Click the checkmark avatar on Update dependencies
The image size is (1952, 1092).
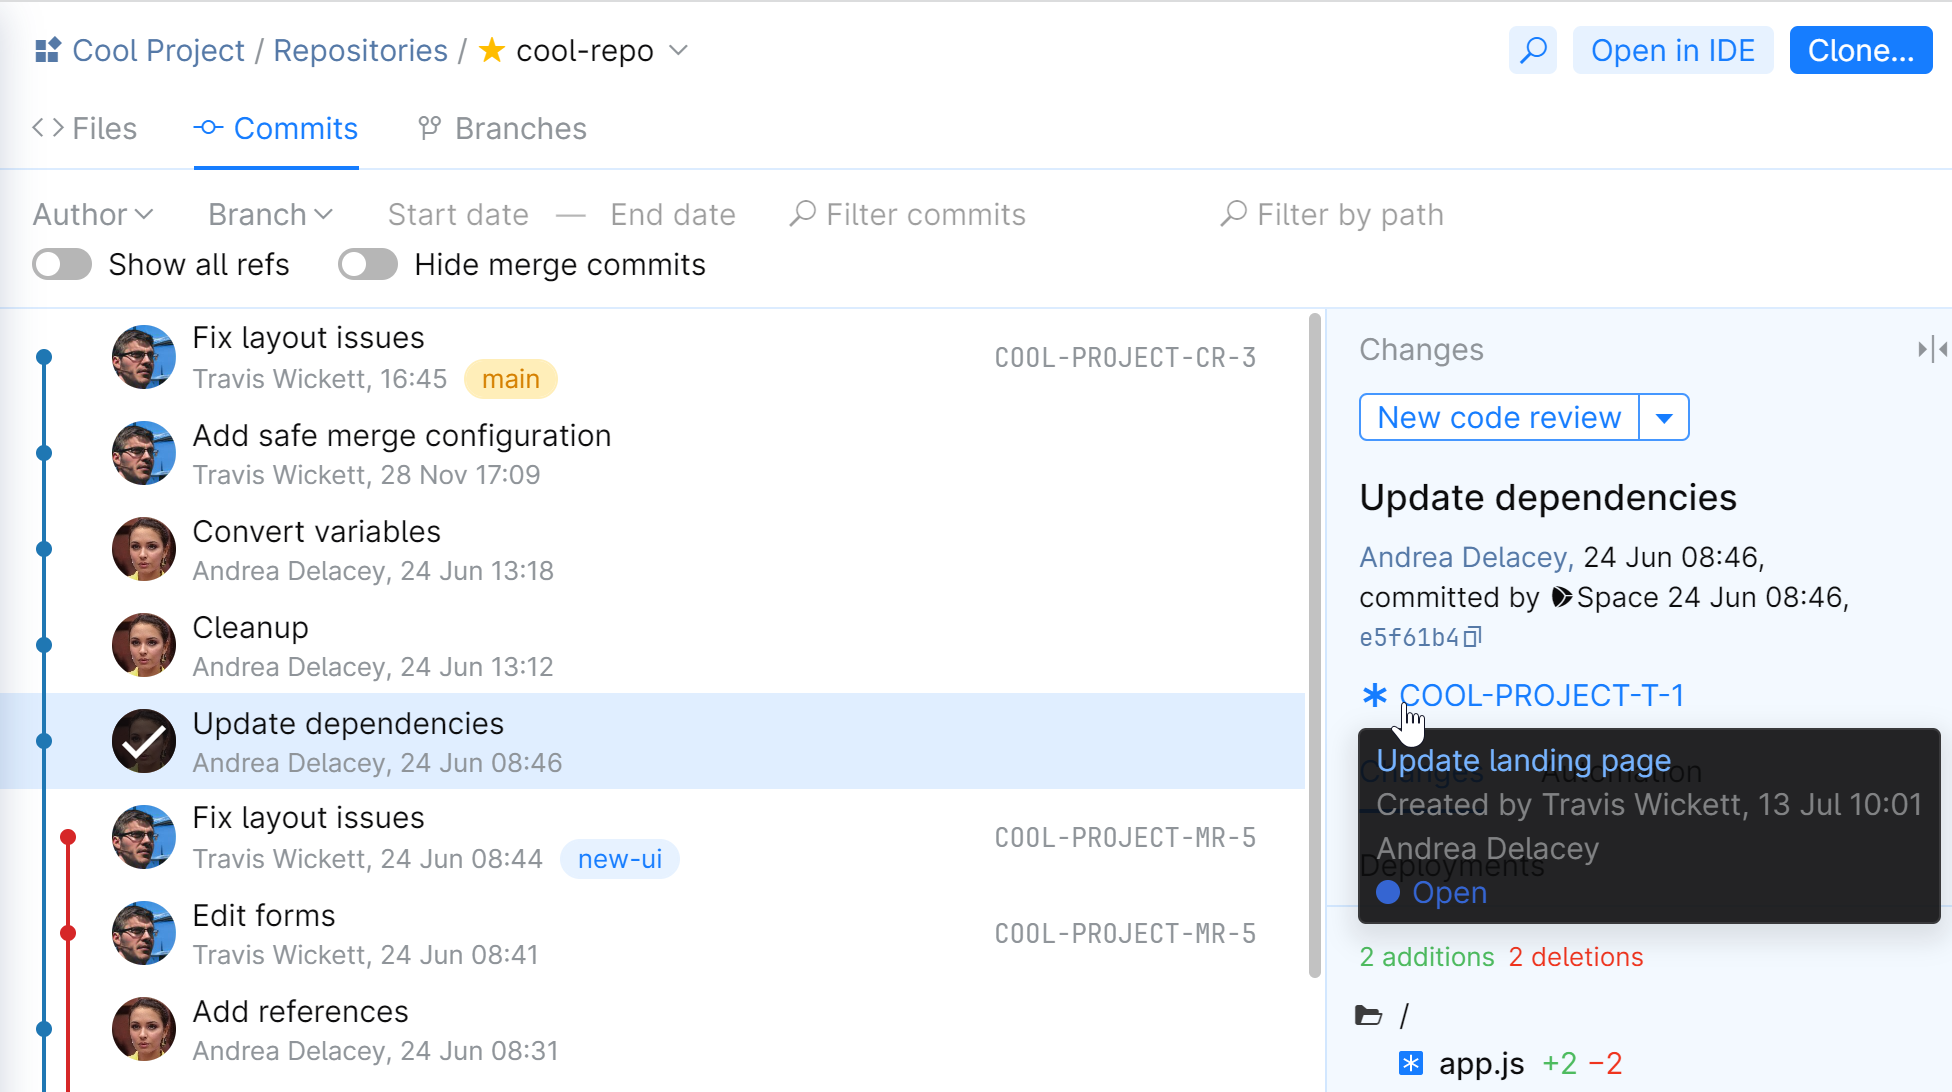click(144, 741)
